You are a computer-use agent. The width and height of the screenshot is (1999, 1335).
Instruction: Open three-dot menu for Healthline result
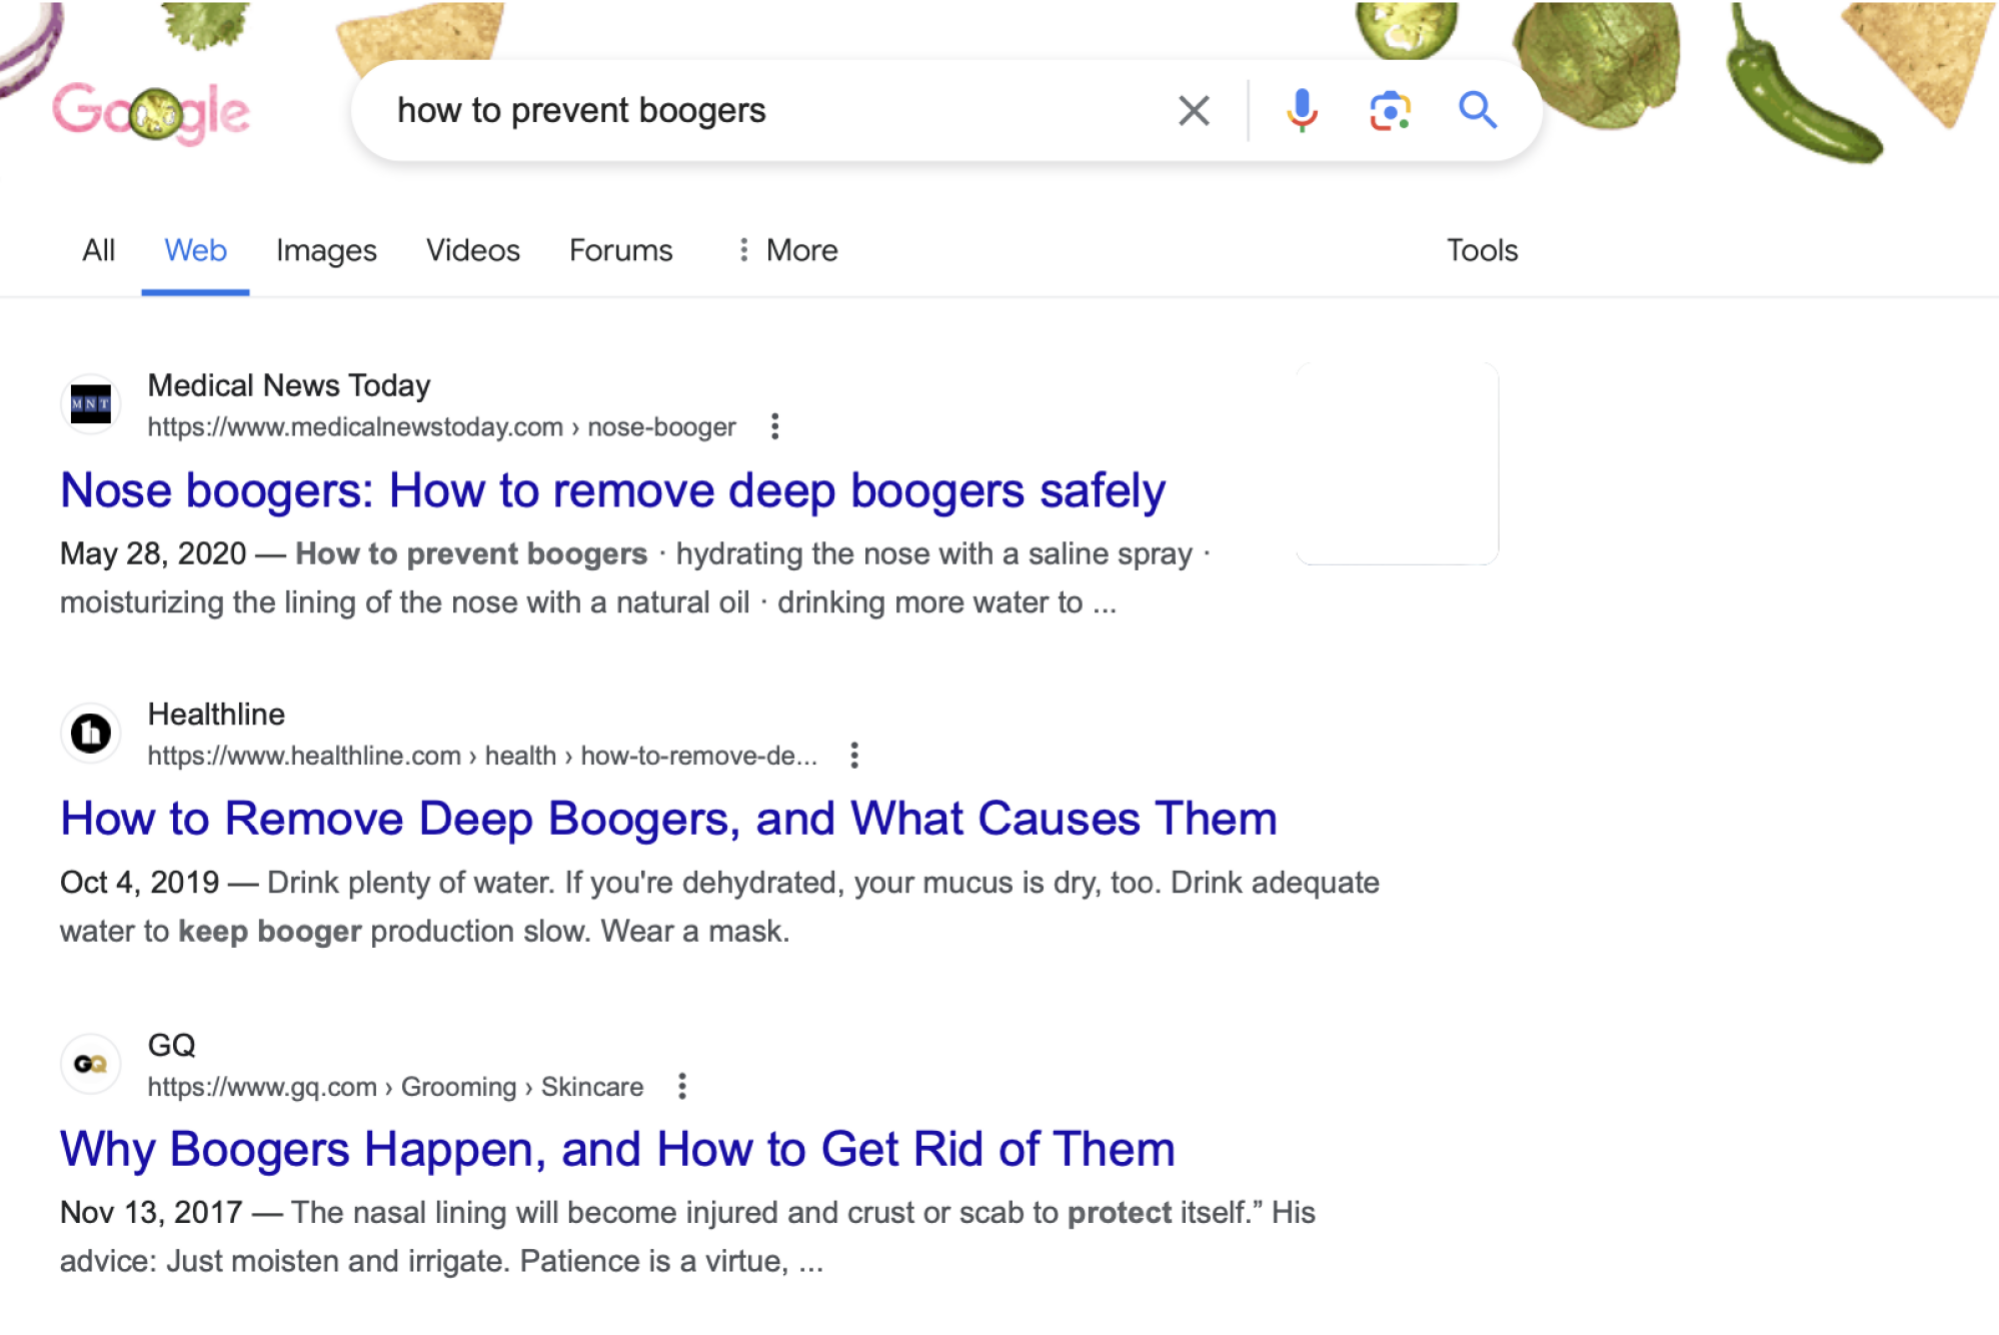(854, 755)
